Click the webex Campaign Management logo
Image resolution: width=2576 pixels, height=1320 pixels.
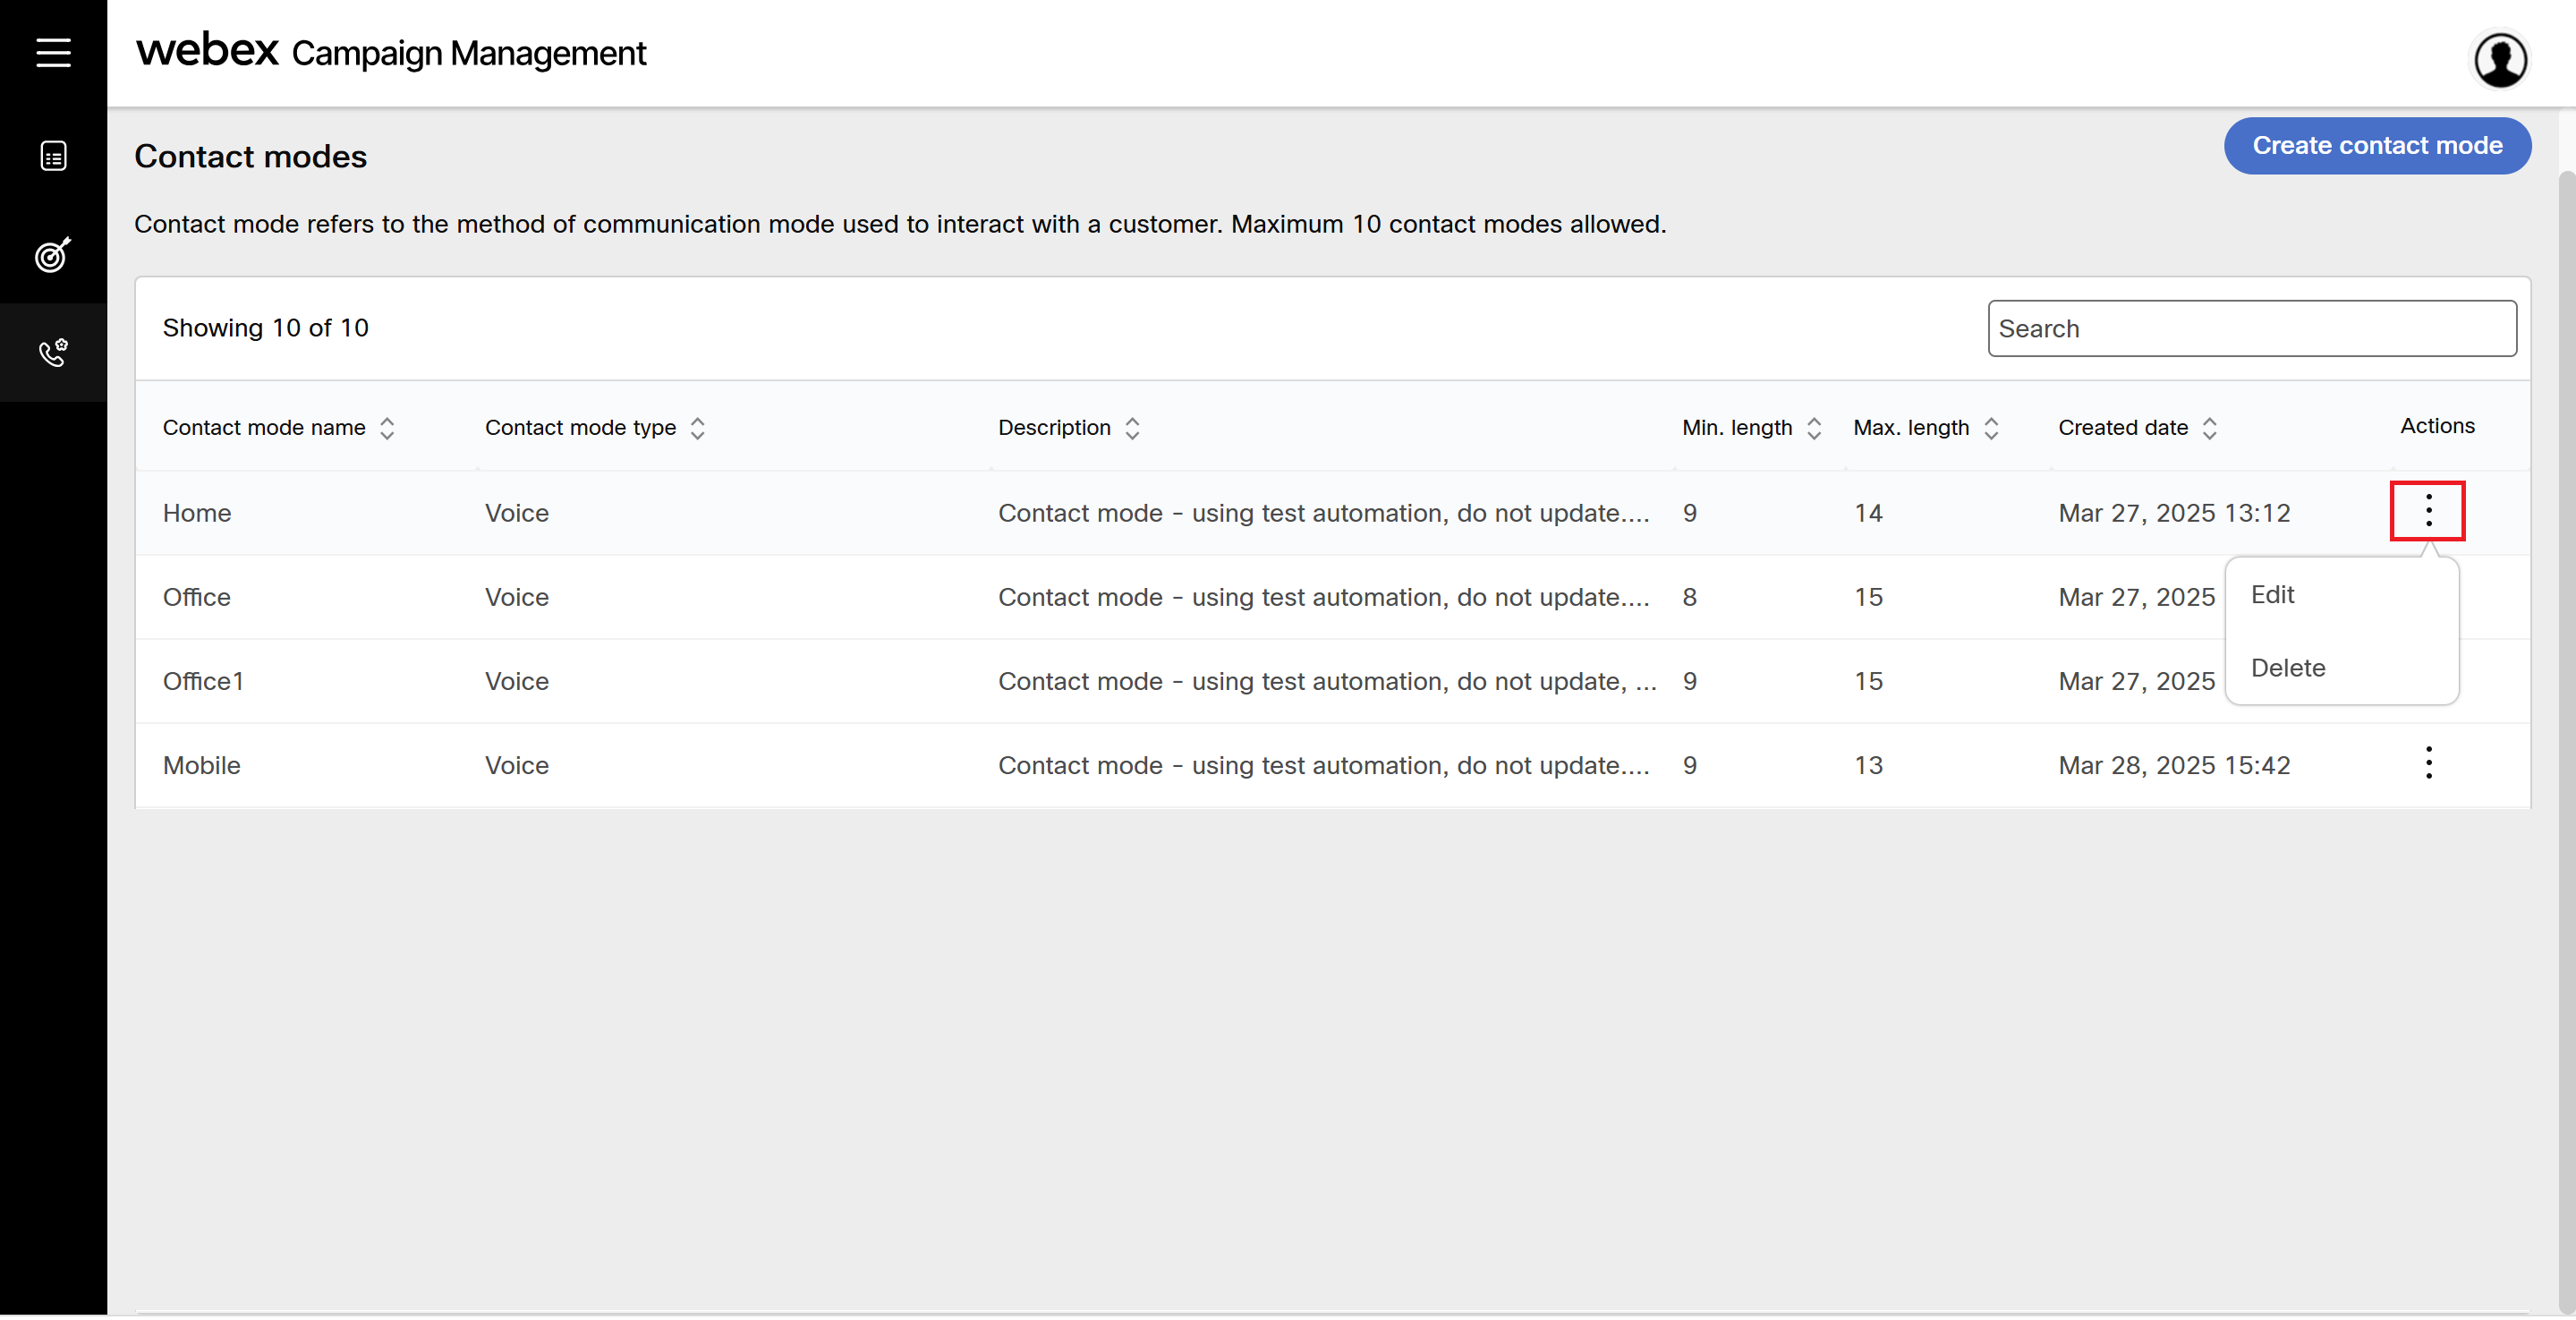click(391, 52)
